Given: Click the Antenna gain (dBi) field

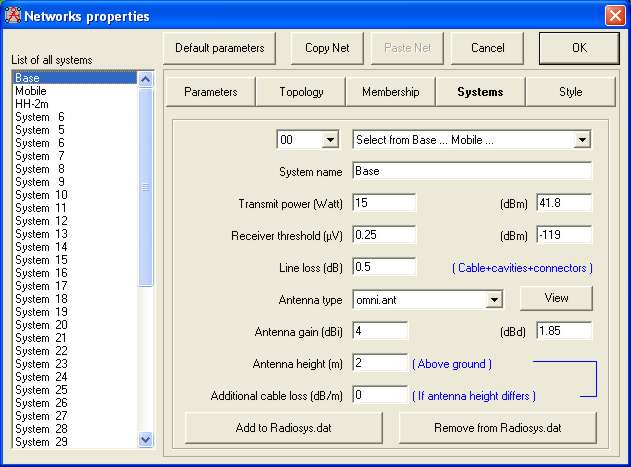Looking at the screenshot, I should [380, 331].
